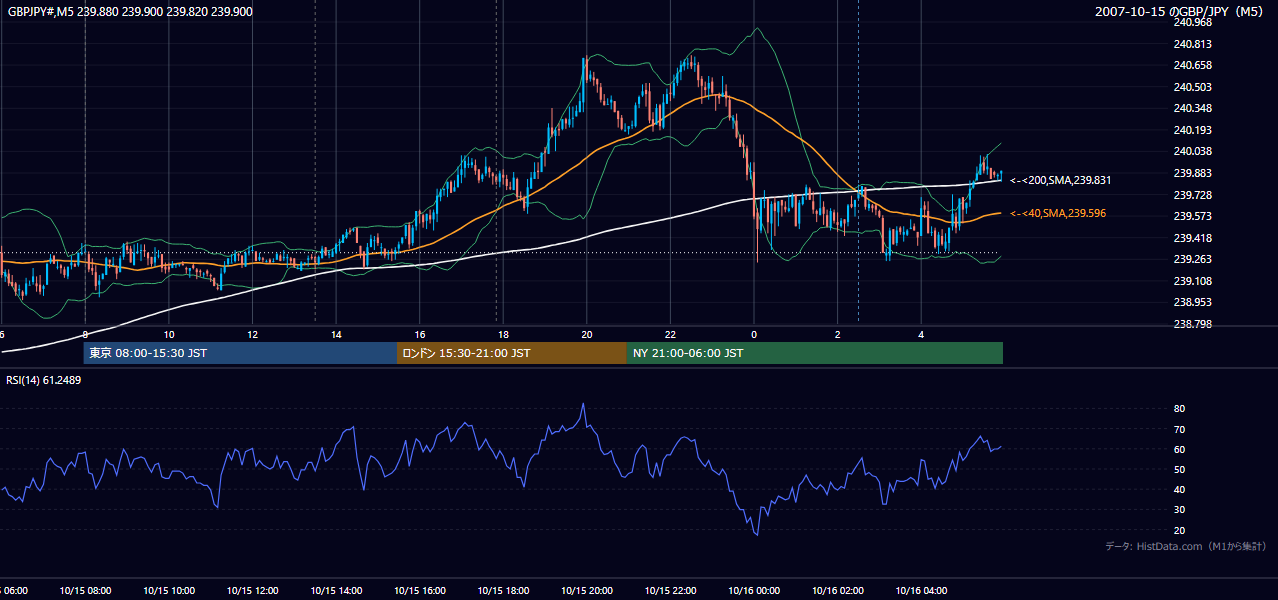Screen dimensions: 1278x600
Task: Click the 239.573 price axis label
Action: pyautogui.click(x=1193, y=216)
